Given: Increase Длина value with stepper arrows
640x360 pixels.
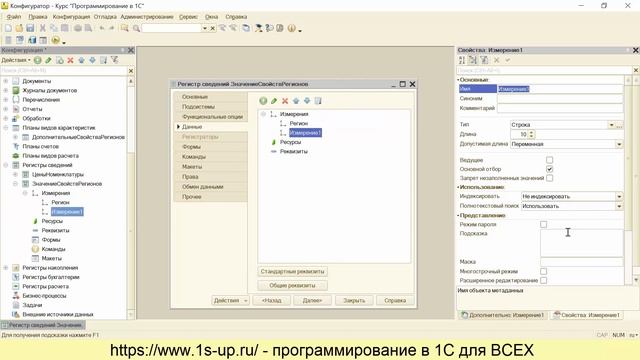Looking at the screenshot, I should [531, 132].
